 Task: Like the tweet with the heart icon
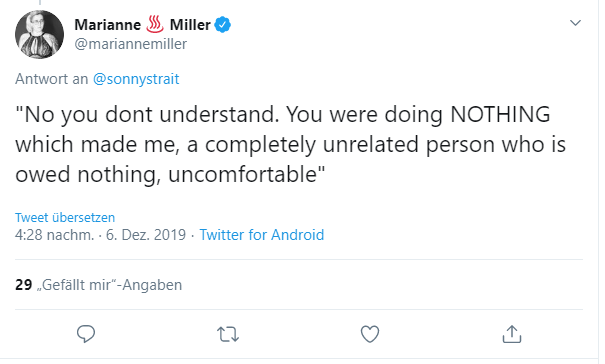pos(370,334)
